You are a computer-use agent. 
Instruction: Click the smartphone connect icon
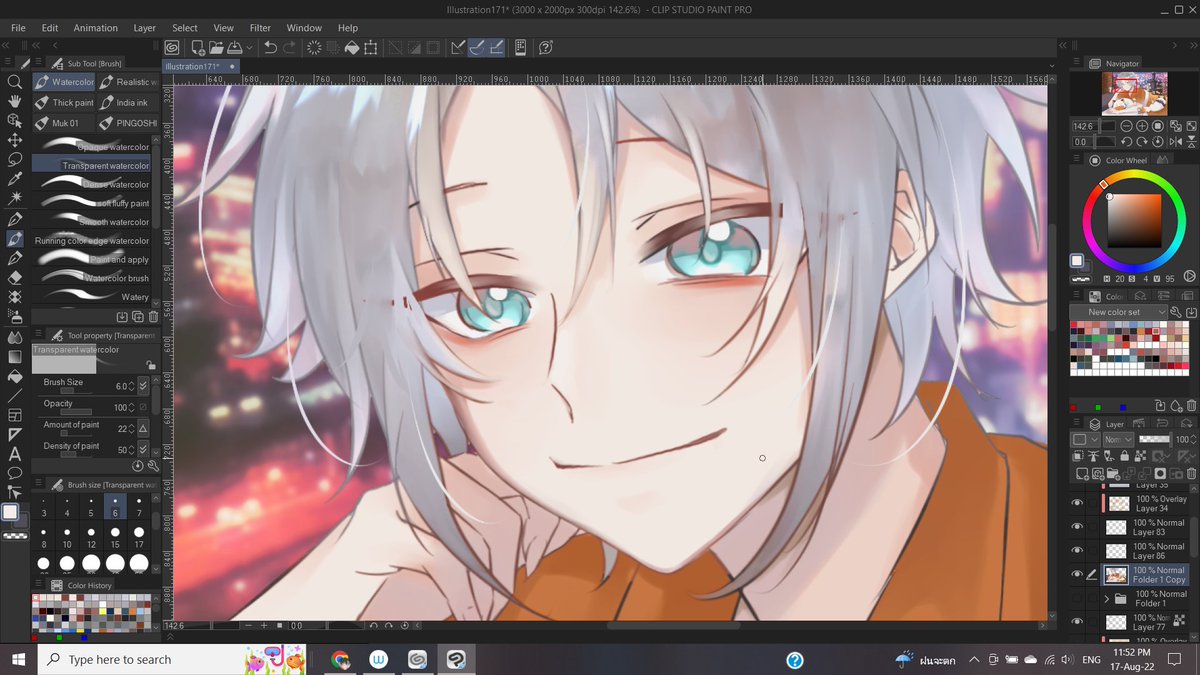pyautogui.click(x=521, y=47)
